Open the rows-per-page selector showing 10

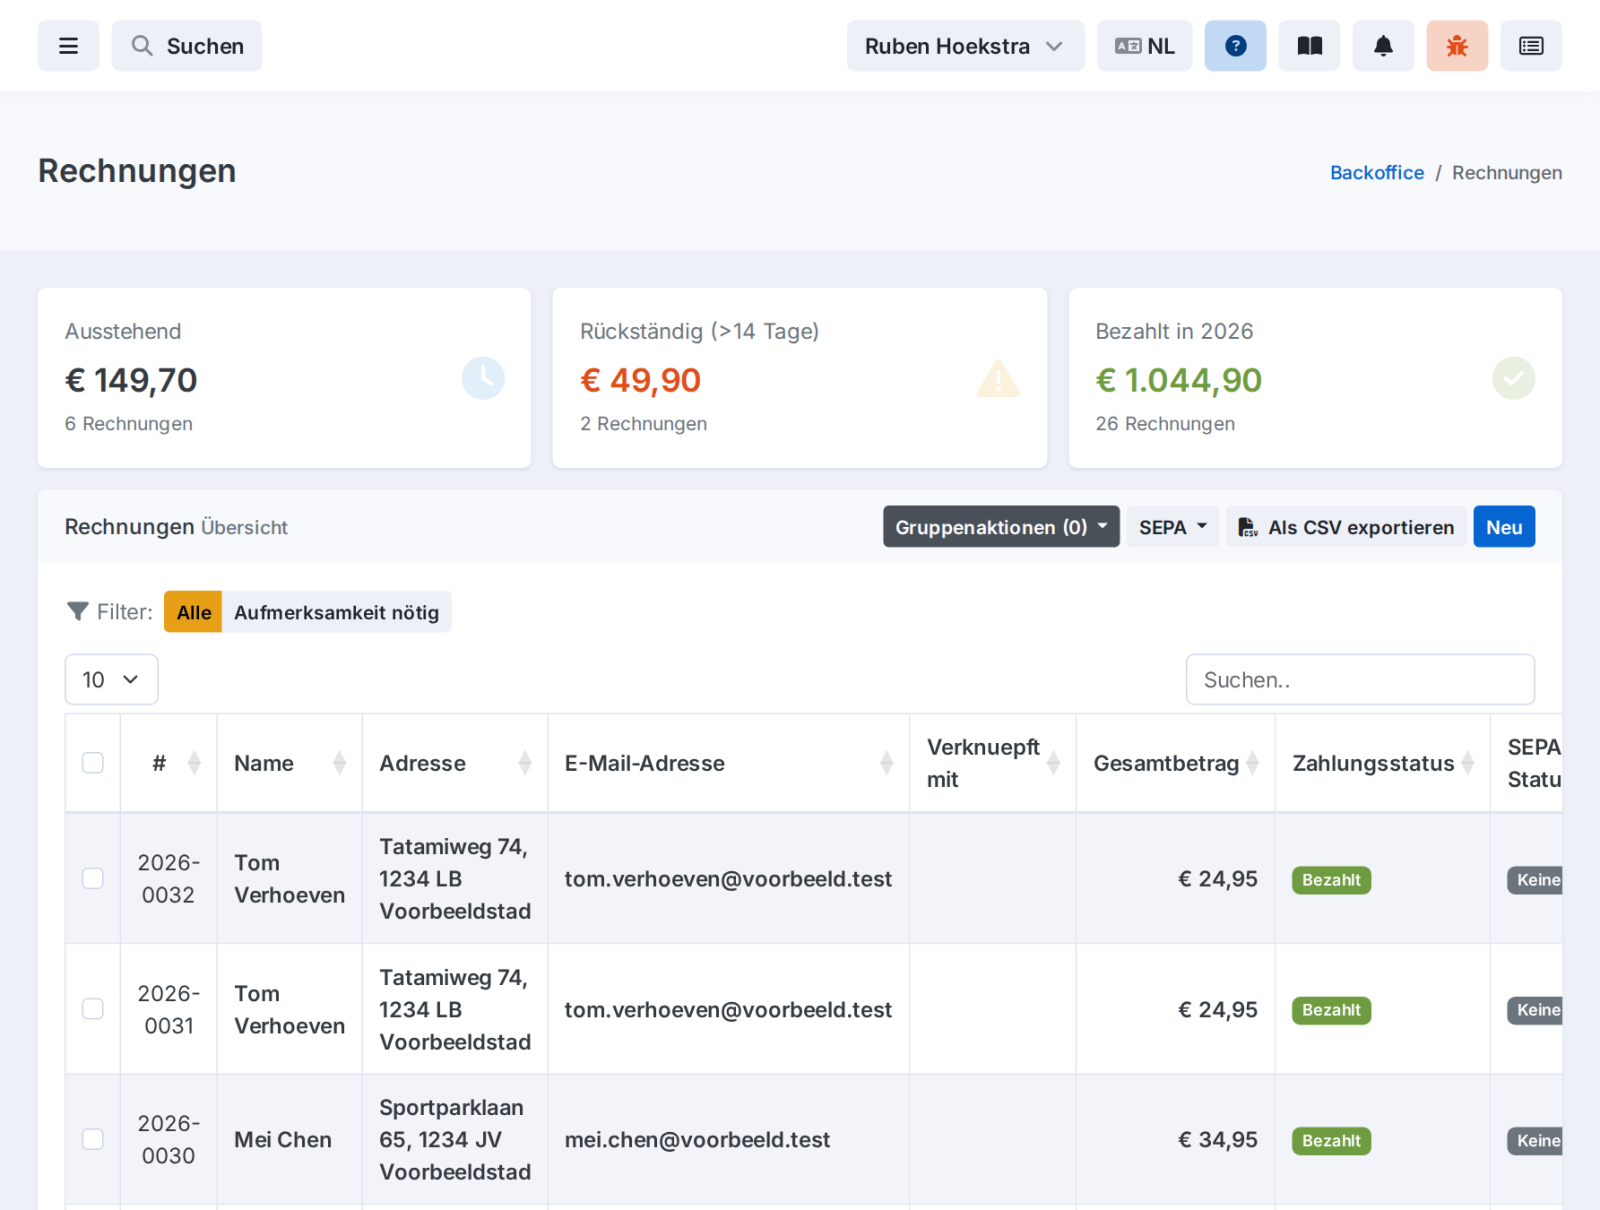coord(111,680)
